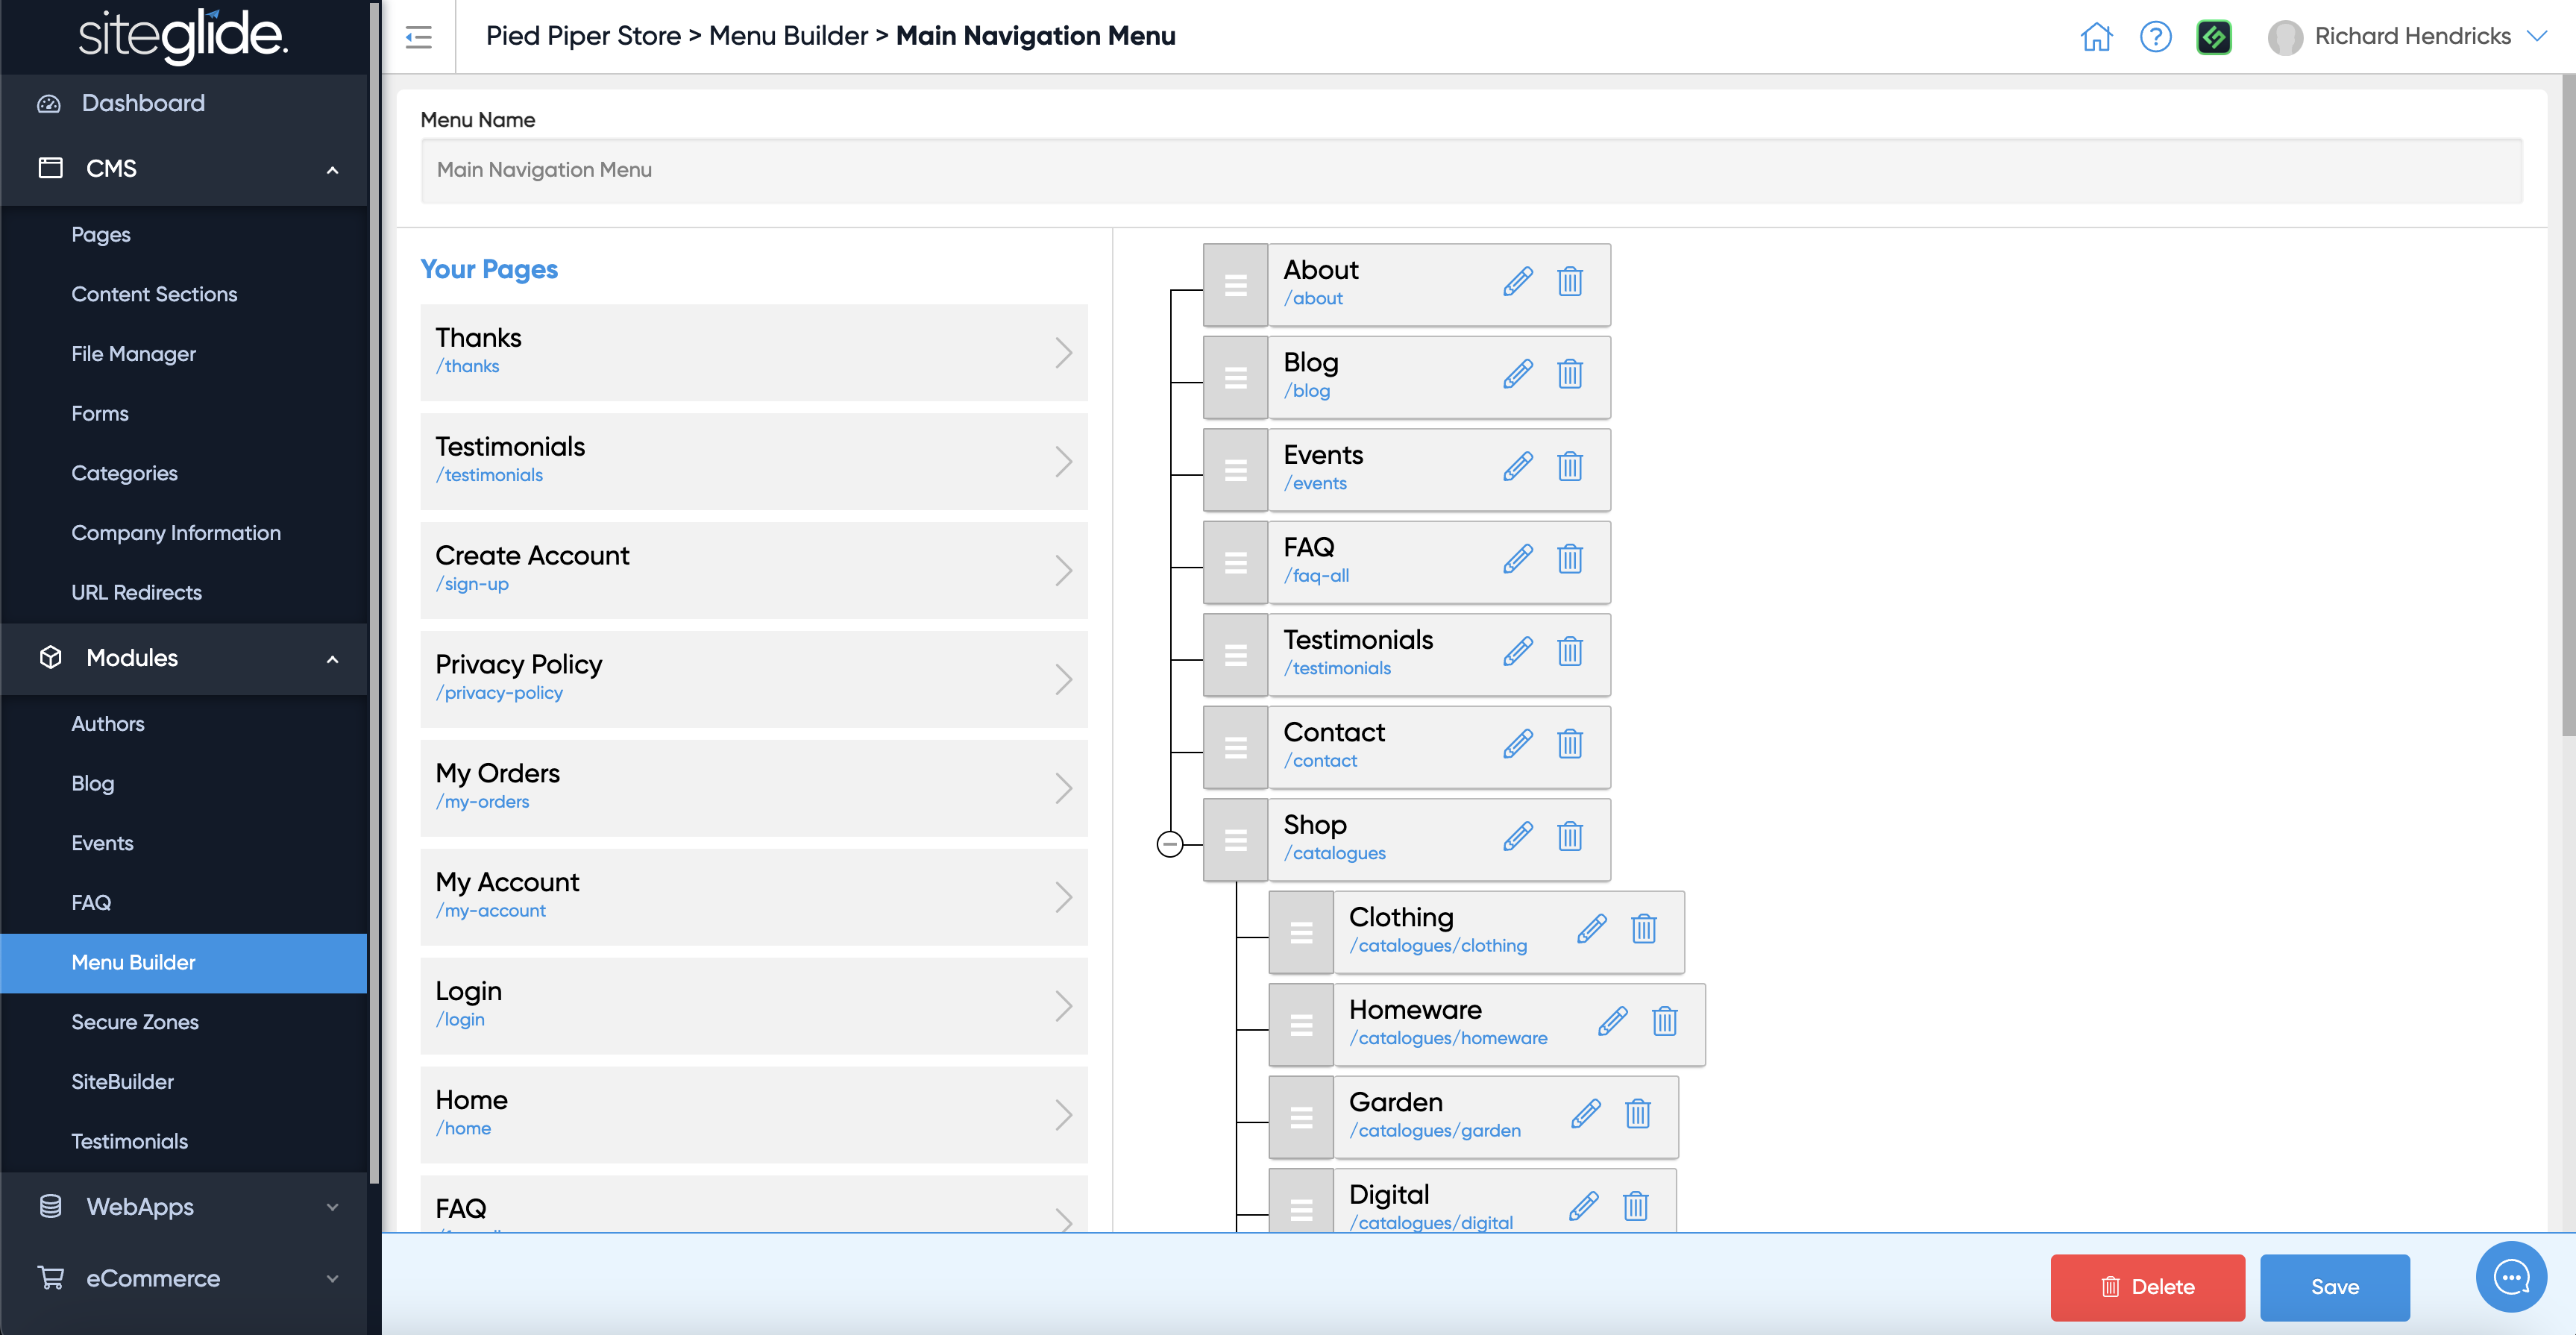The height and width of the screenshot is (1335, 2576).
Task: Click the home icon in top bar
Action: (2096, 37)
